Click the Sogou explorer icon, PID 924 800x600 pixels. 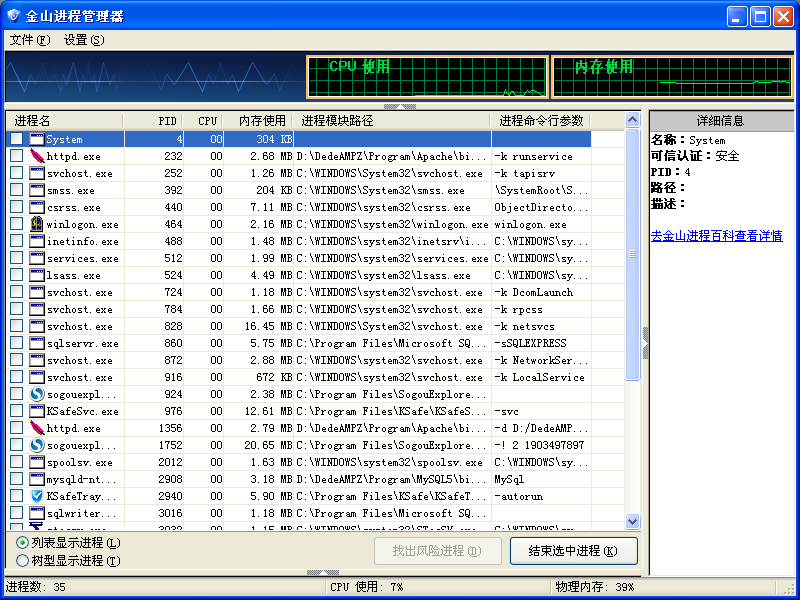37,394
